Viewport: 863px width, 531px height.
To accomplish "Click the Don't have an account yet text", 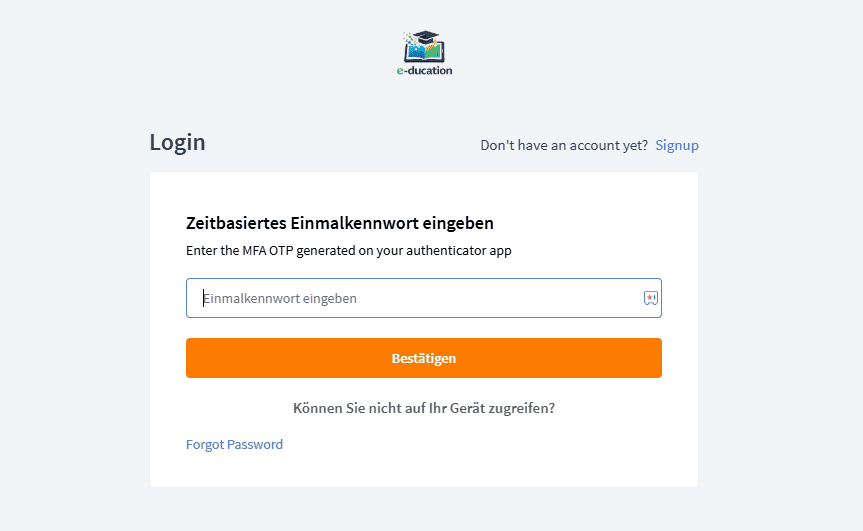I will tap(564, 145).
